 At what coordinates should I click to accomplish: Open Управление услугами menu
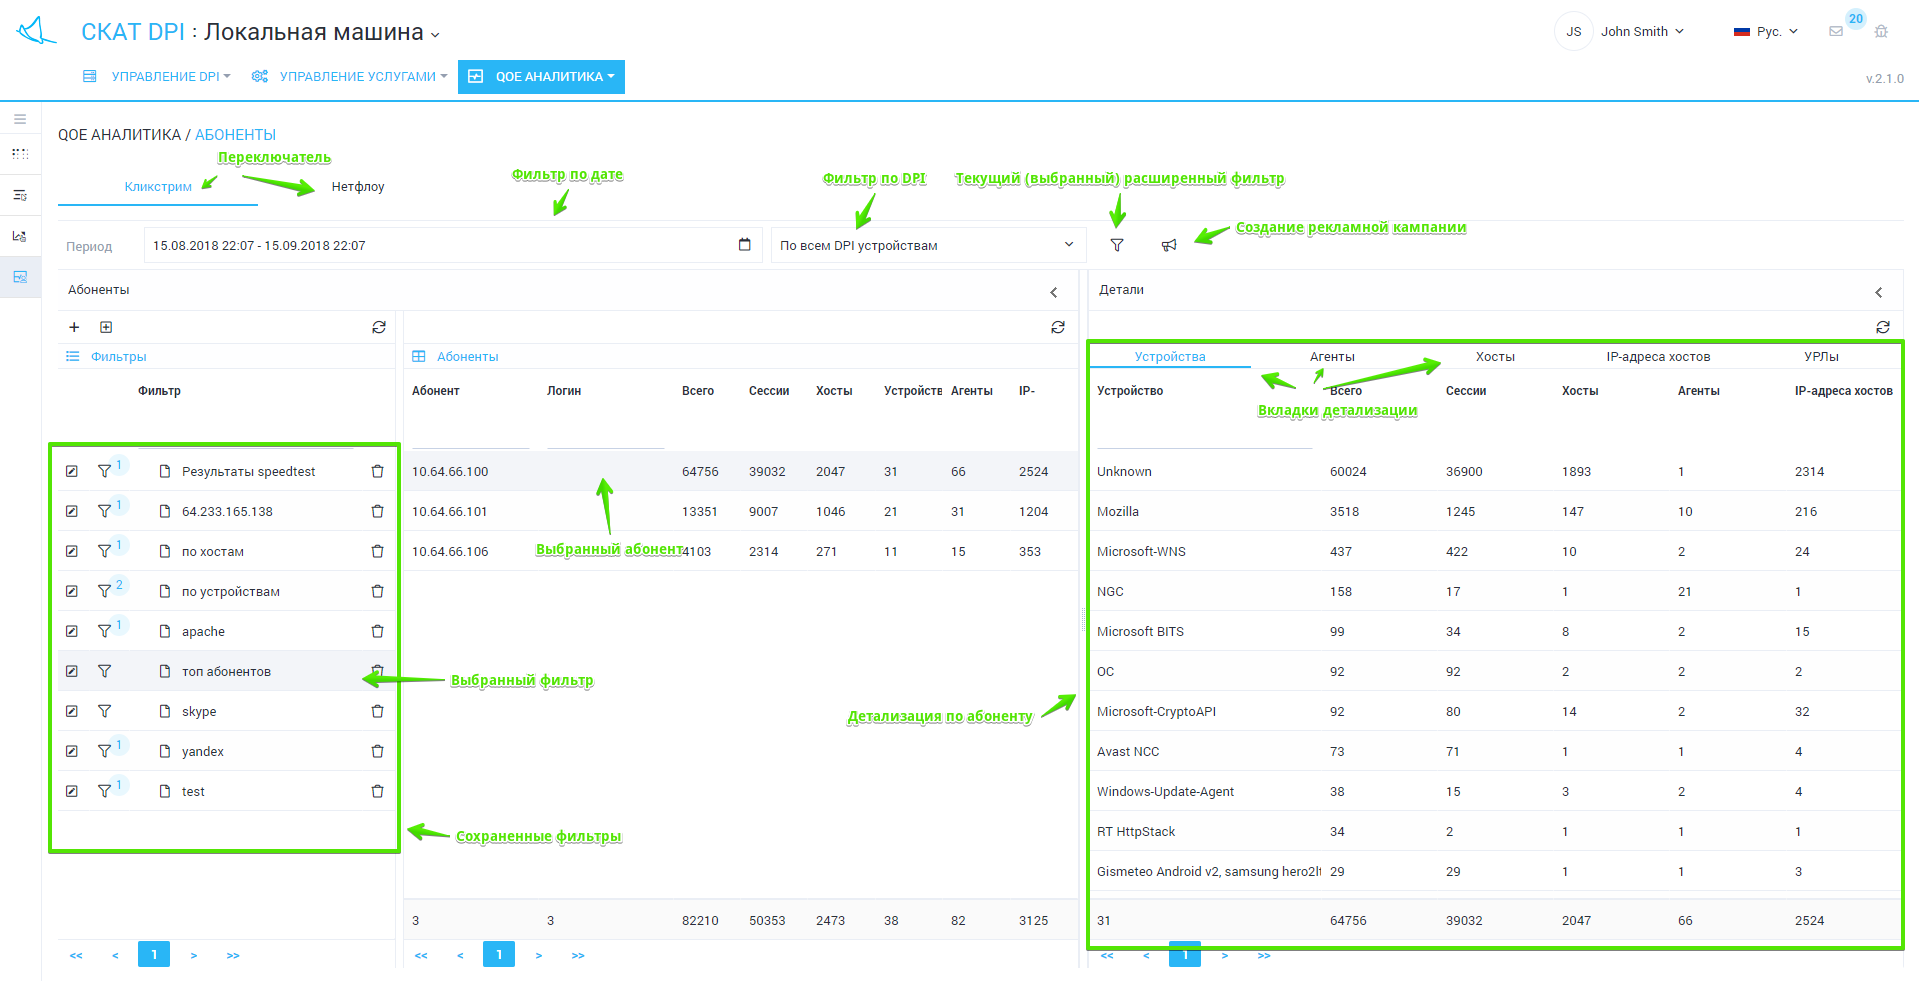pyautogui.click(x=357, y=77)
